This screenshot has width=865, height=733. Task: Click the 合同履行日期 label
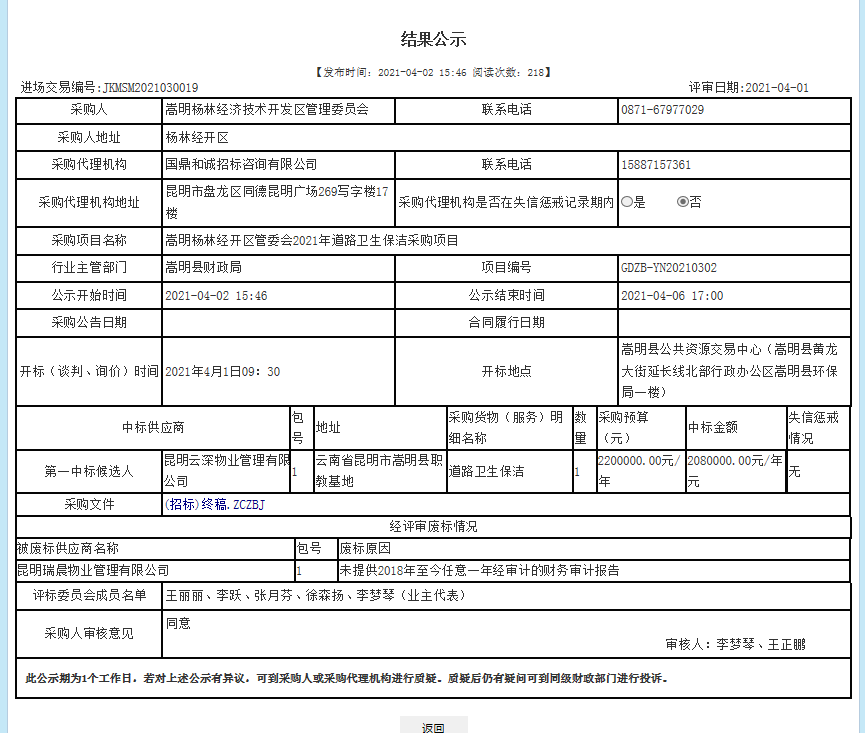pos(506,323)
